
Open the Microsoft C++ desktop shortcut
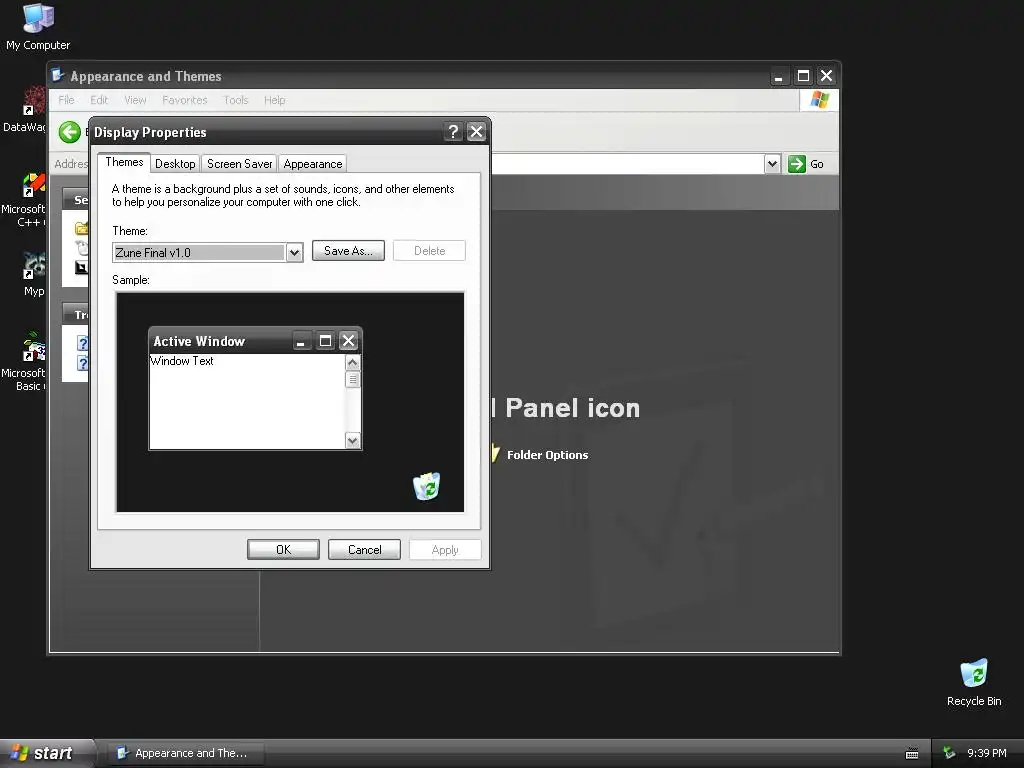[25, 200]
